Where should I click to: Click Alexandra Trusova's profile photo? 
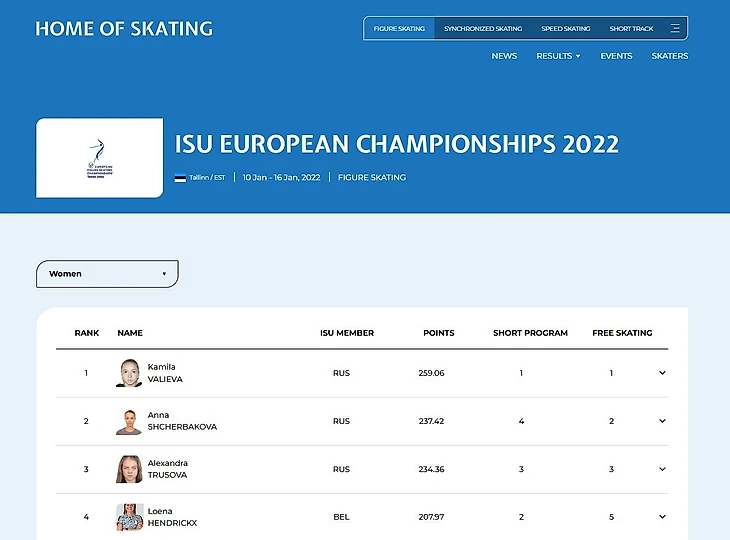coord(130,469)
